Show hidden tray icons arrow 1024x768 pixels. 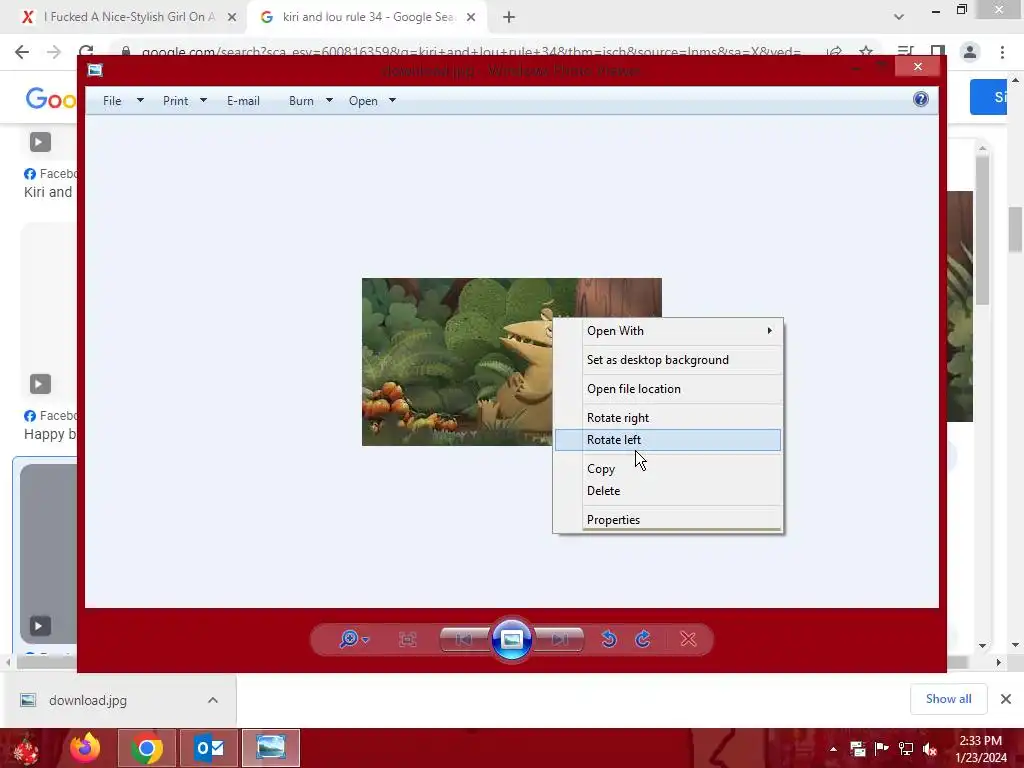point(833,749)
